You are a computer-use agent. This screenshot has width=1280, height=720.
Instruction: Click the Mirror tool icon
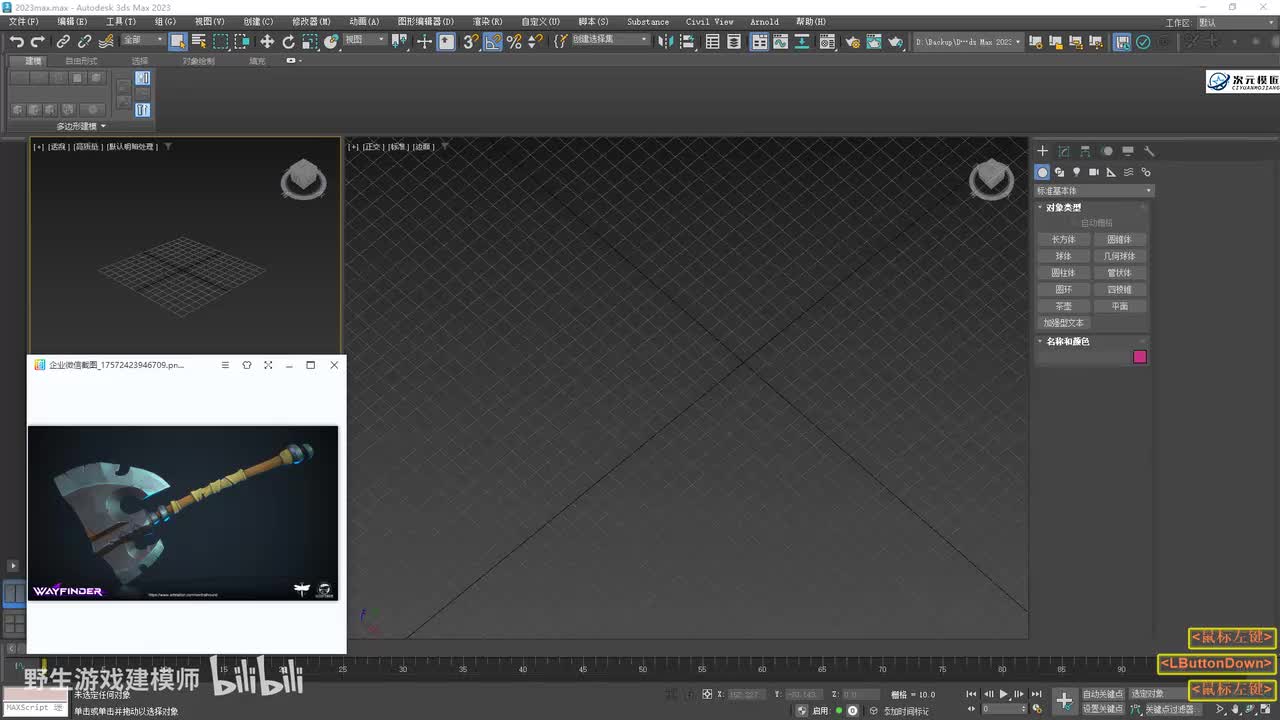click(x=665, y=41)
